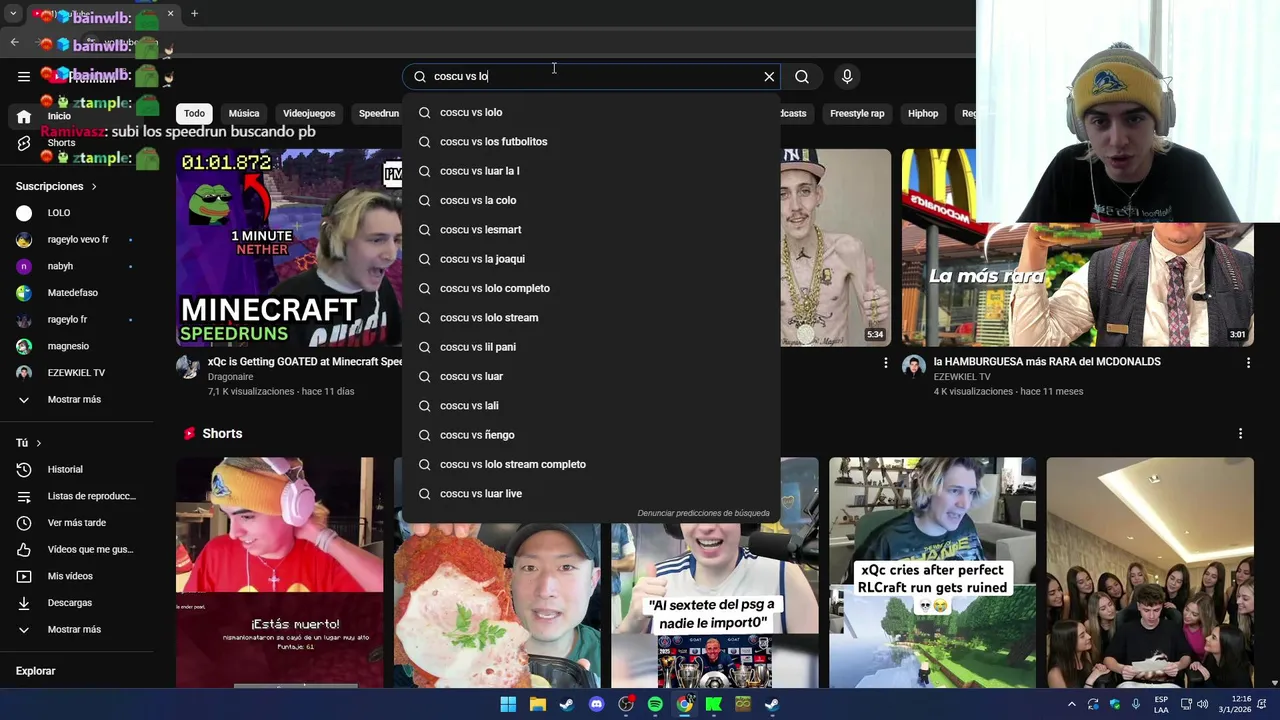Screen dimensions: 1280x720
Task: Open Spotify from the taskbar
Action: (x=655, y=704)
